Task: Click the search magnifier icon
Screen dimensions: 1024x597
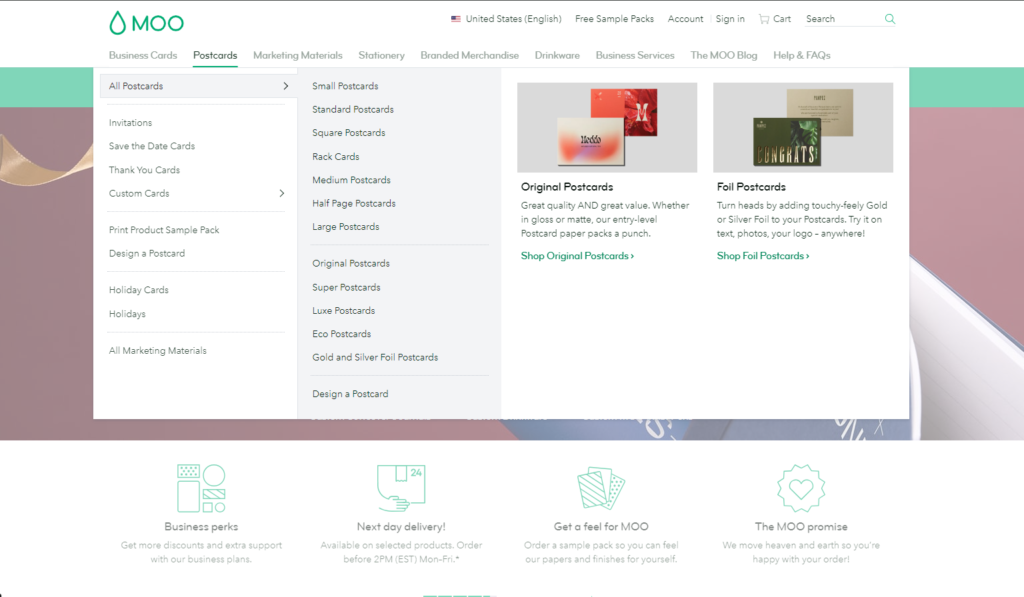Action: (x=890, y=19)
